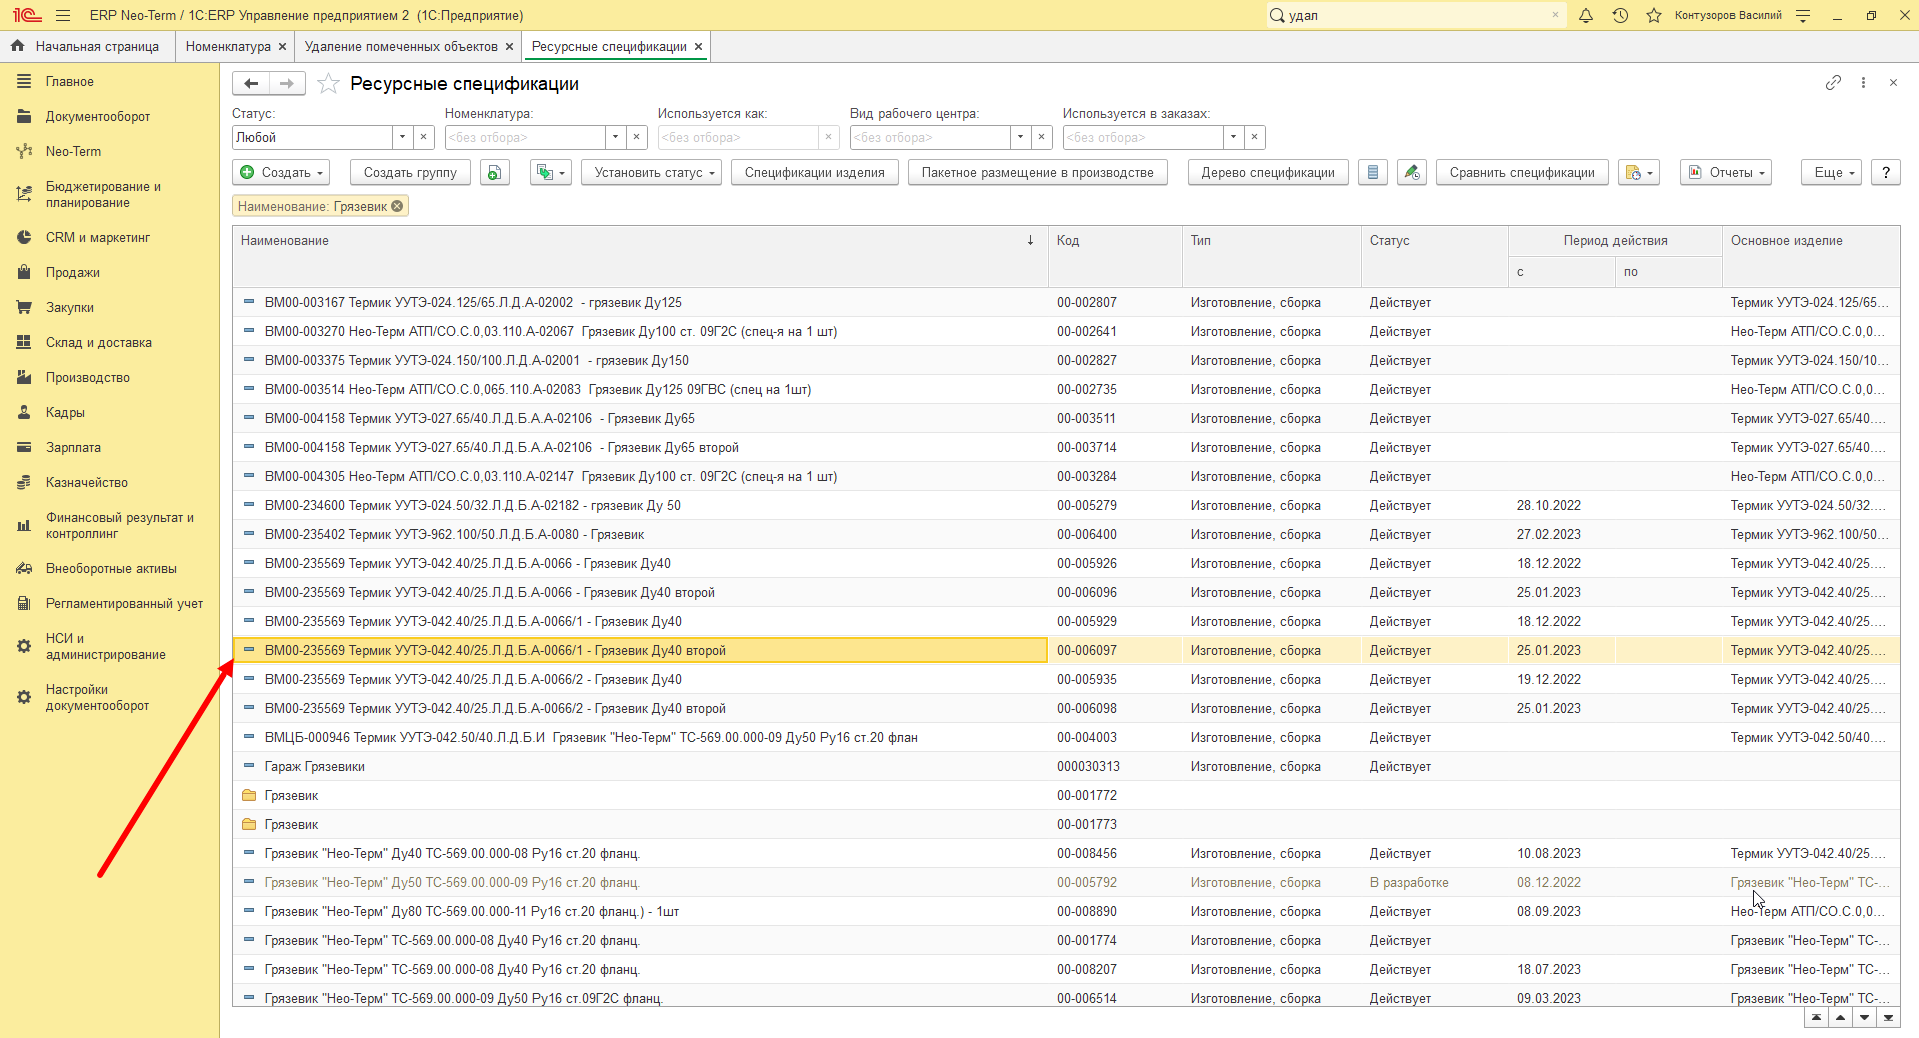This screenshot has width=1919, height=1038.
Task: Switch to Номенклатура tab
Action: coord(228,46)
